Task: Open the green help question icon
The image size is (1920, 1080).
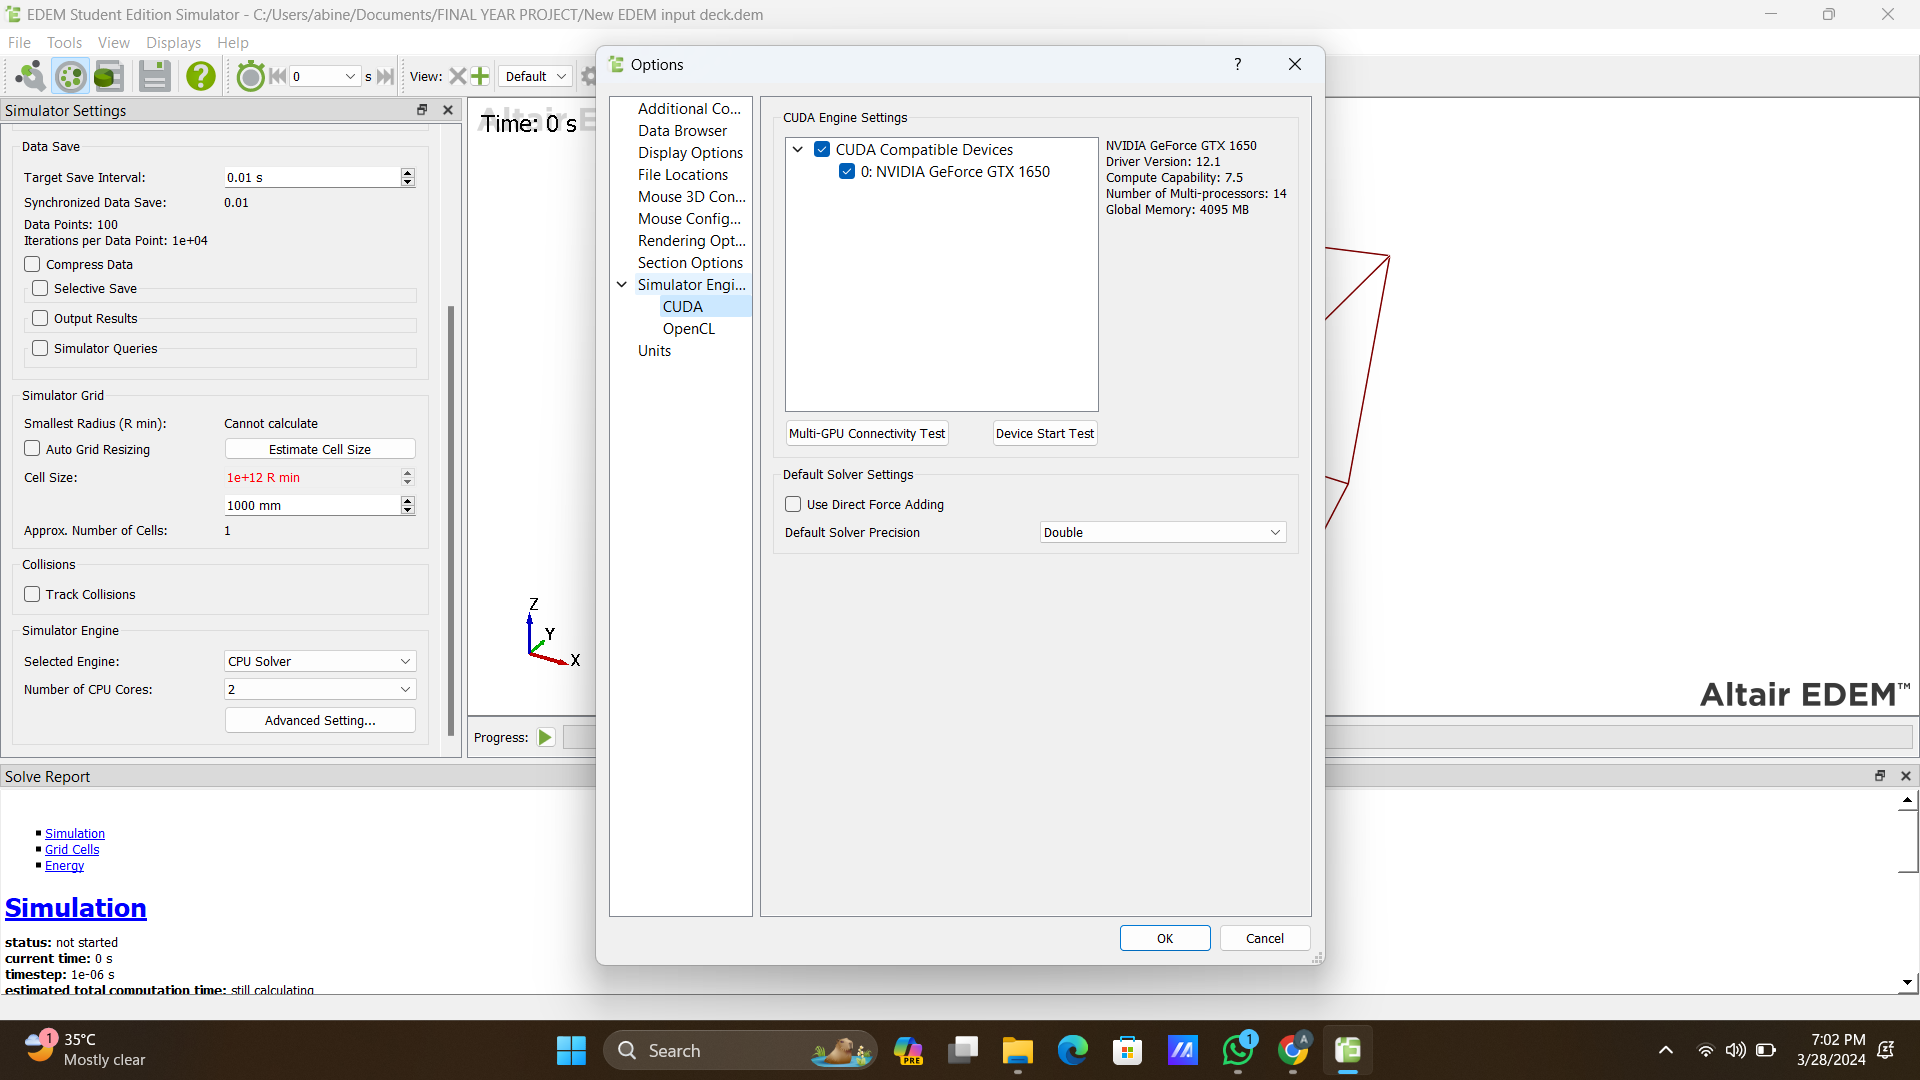Action: tap(200, 76)
